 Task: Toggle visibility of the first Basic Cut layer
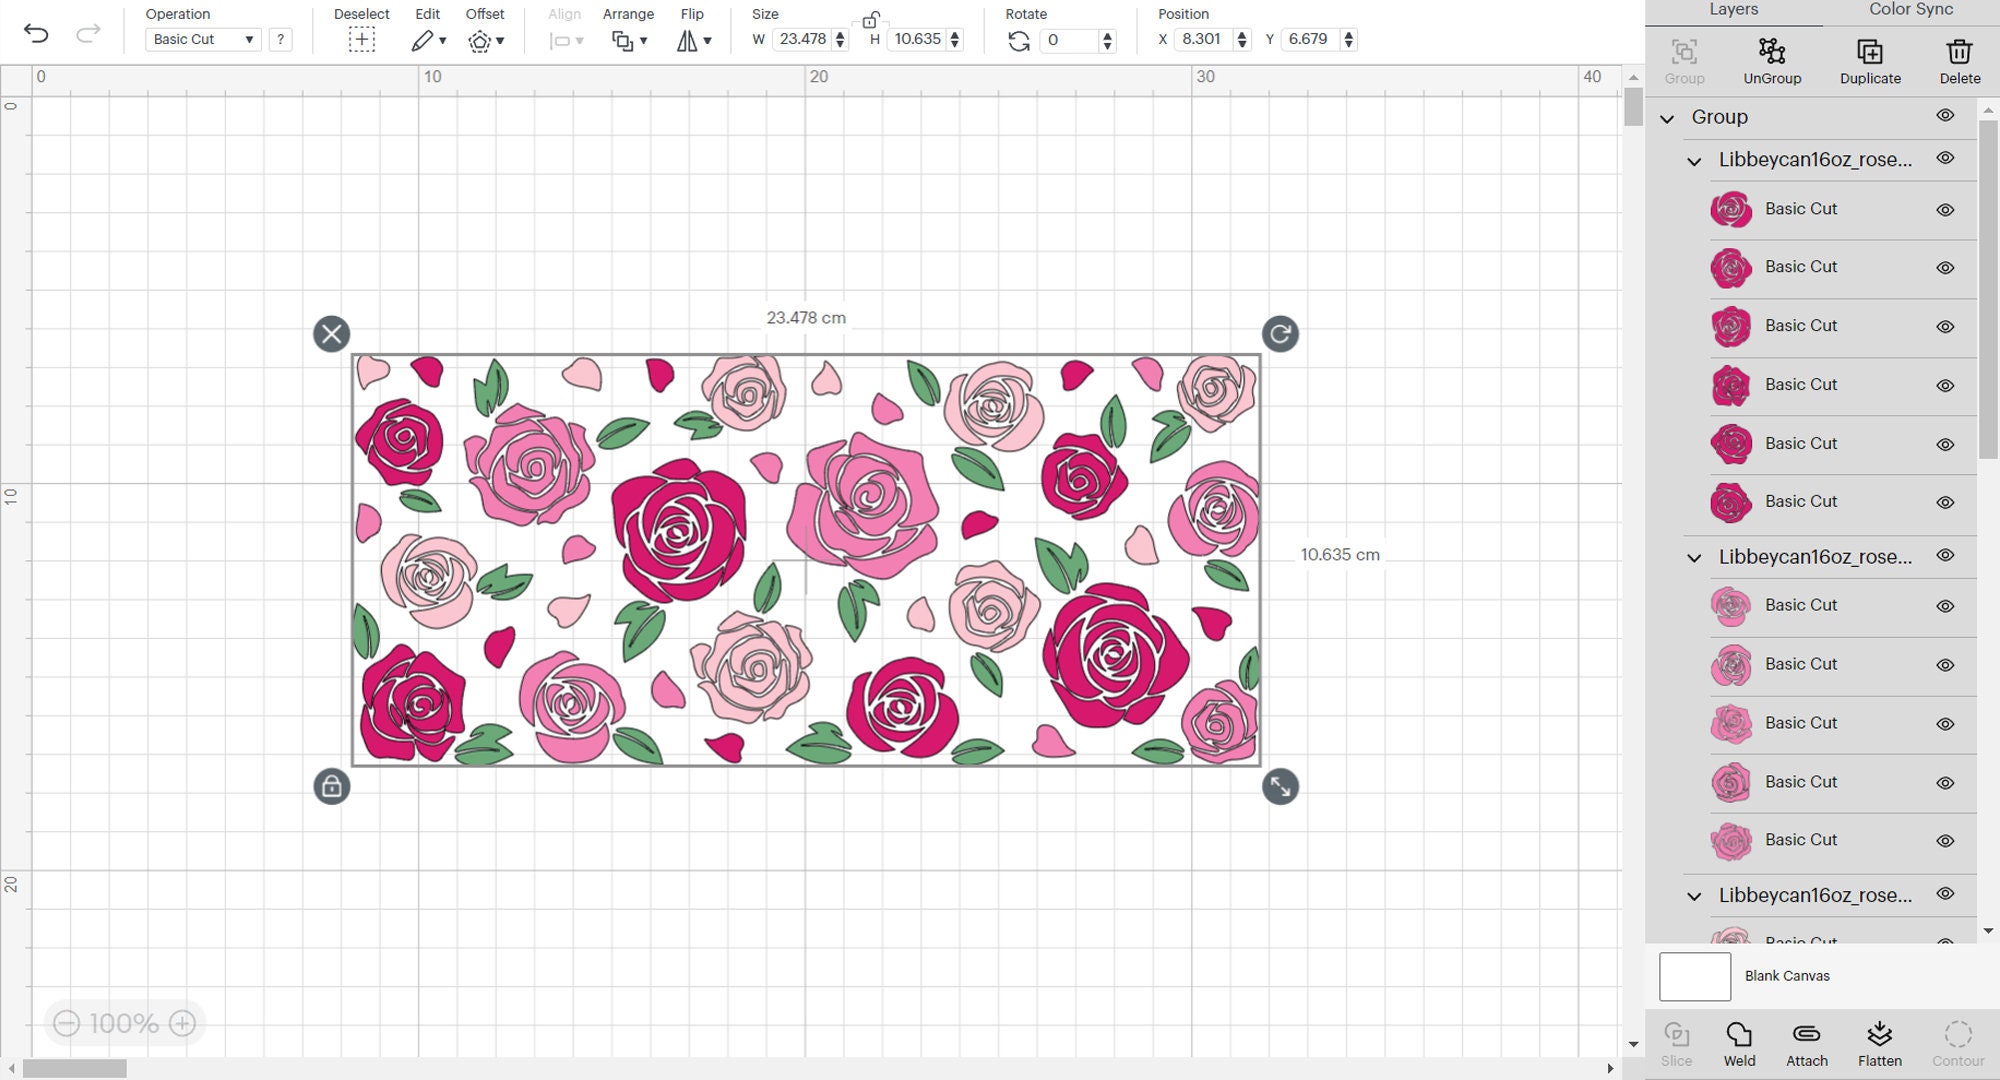(x=1945, y=209)
